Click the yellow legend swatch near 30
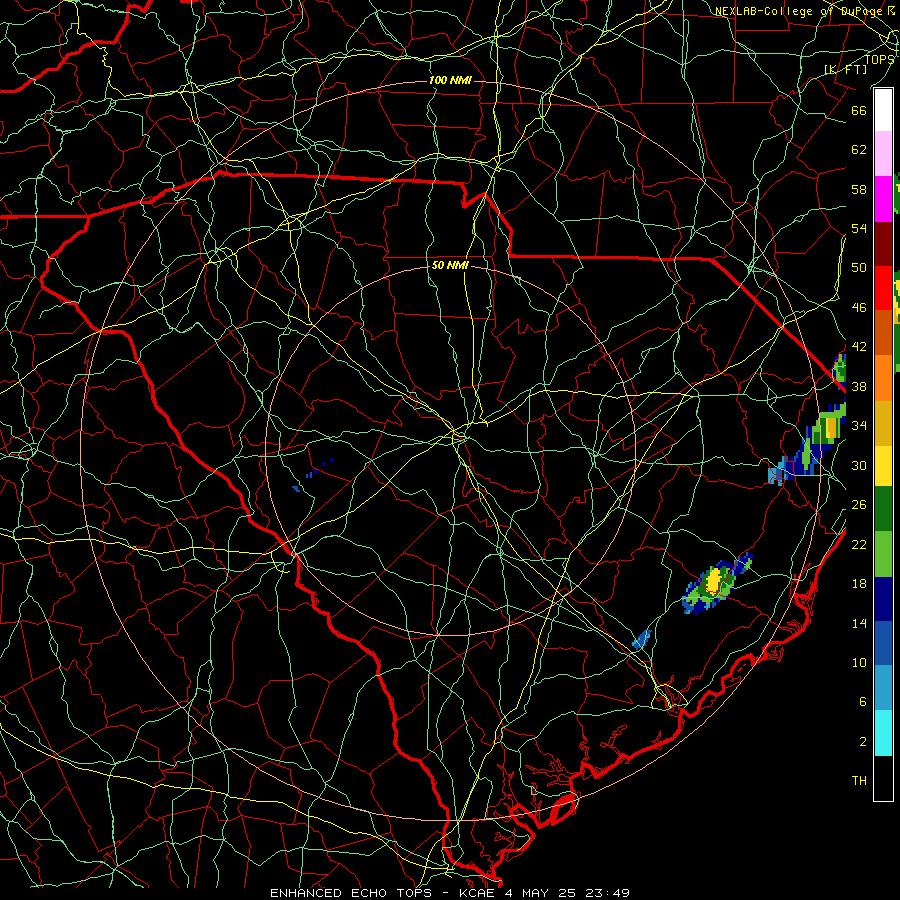900x900 pixels. click(x=883, y=466)
